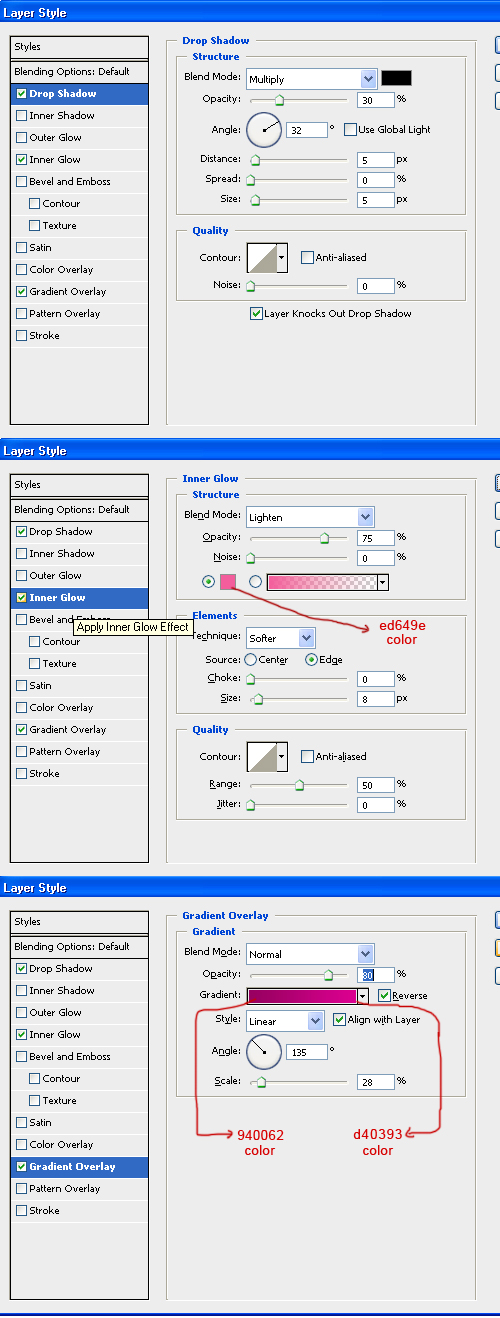Open the Technique dropdown showing Softer

tap(281, 637)
